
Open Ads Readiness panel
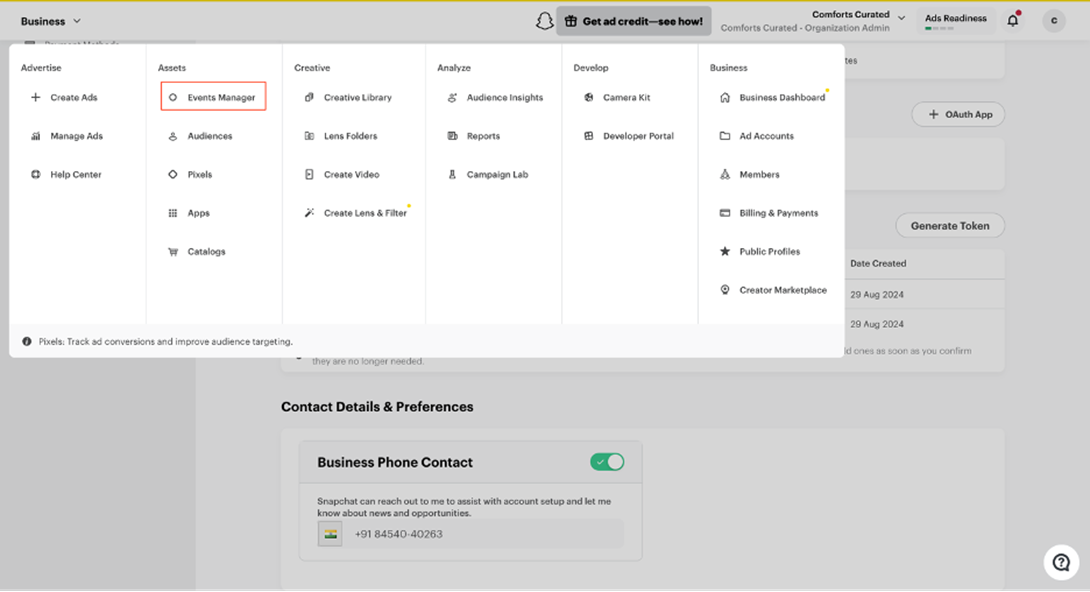coord(956,21)
